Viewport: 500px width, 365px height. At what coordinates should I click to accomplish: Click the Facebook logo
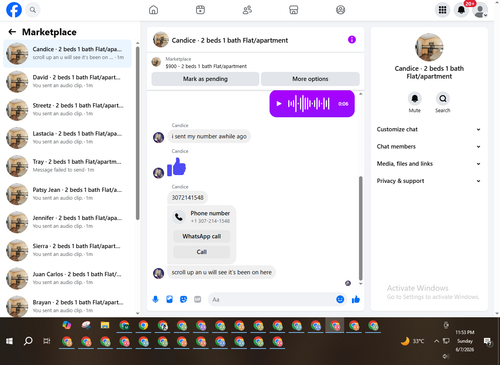pyautogui.click(x=14, y=10)
